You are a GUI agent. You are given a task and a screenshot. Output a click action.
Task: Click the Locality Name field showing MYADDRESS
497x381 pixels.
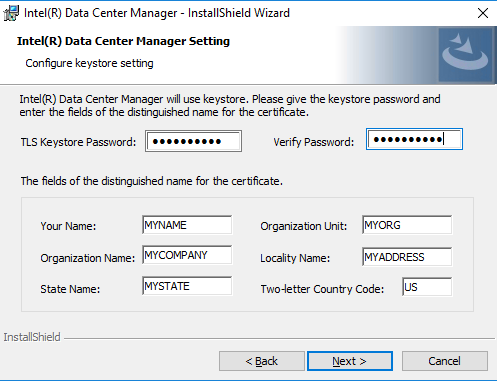pyautogui.click(x=407, y=257)
